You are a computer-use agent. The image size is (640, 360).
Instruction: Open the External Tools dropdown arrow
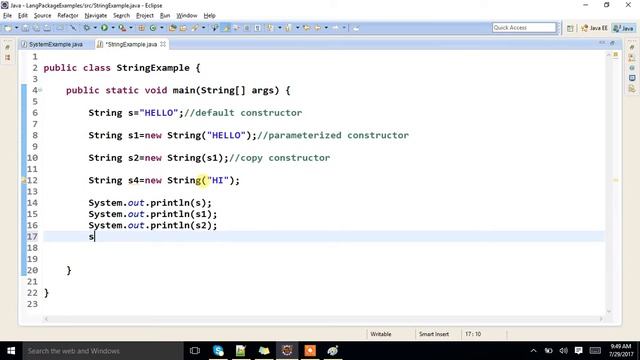131,28
